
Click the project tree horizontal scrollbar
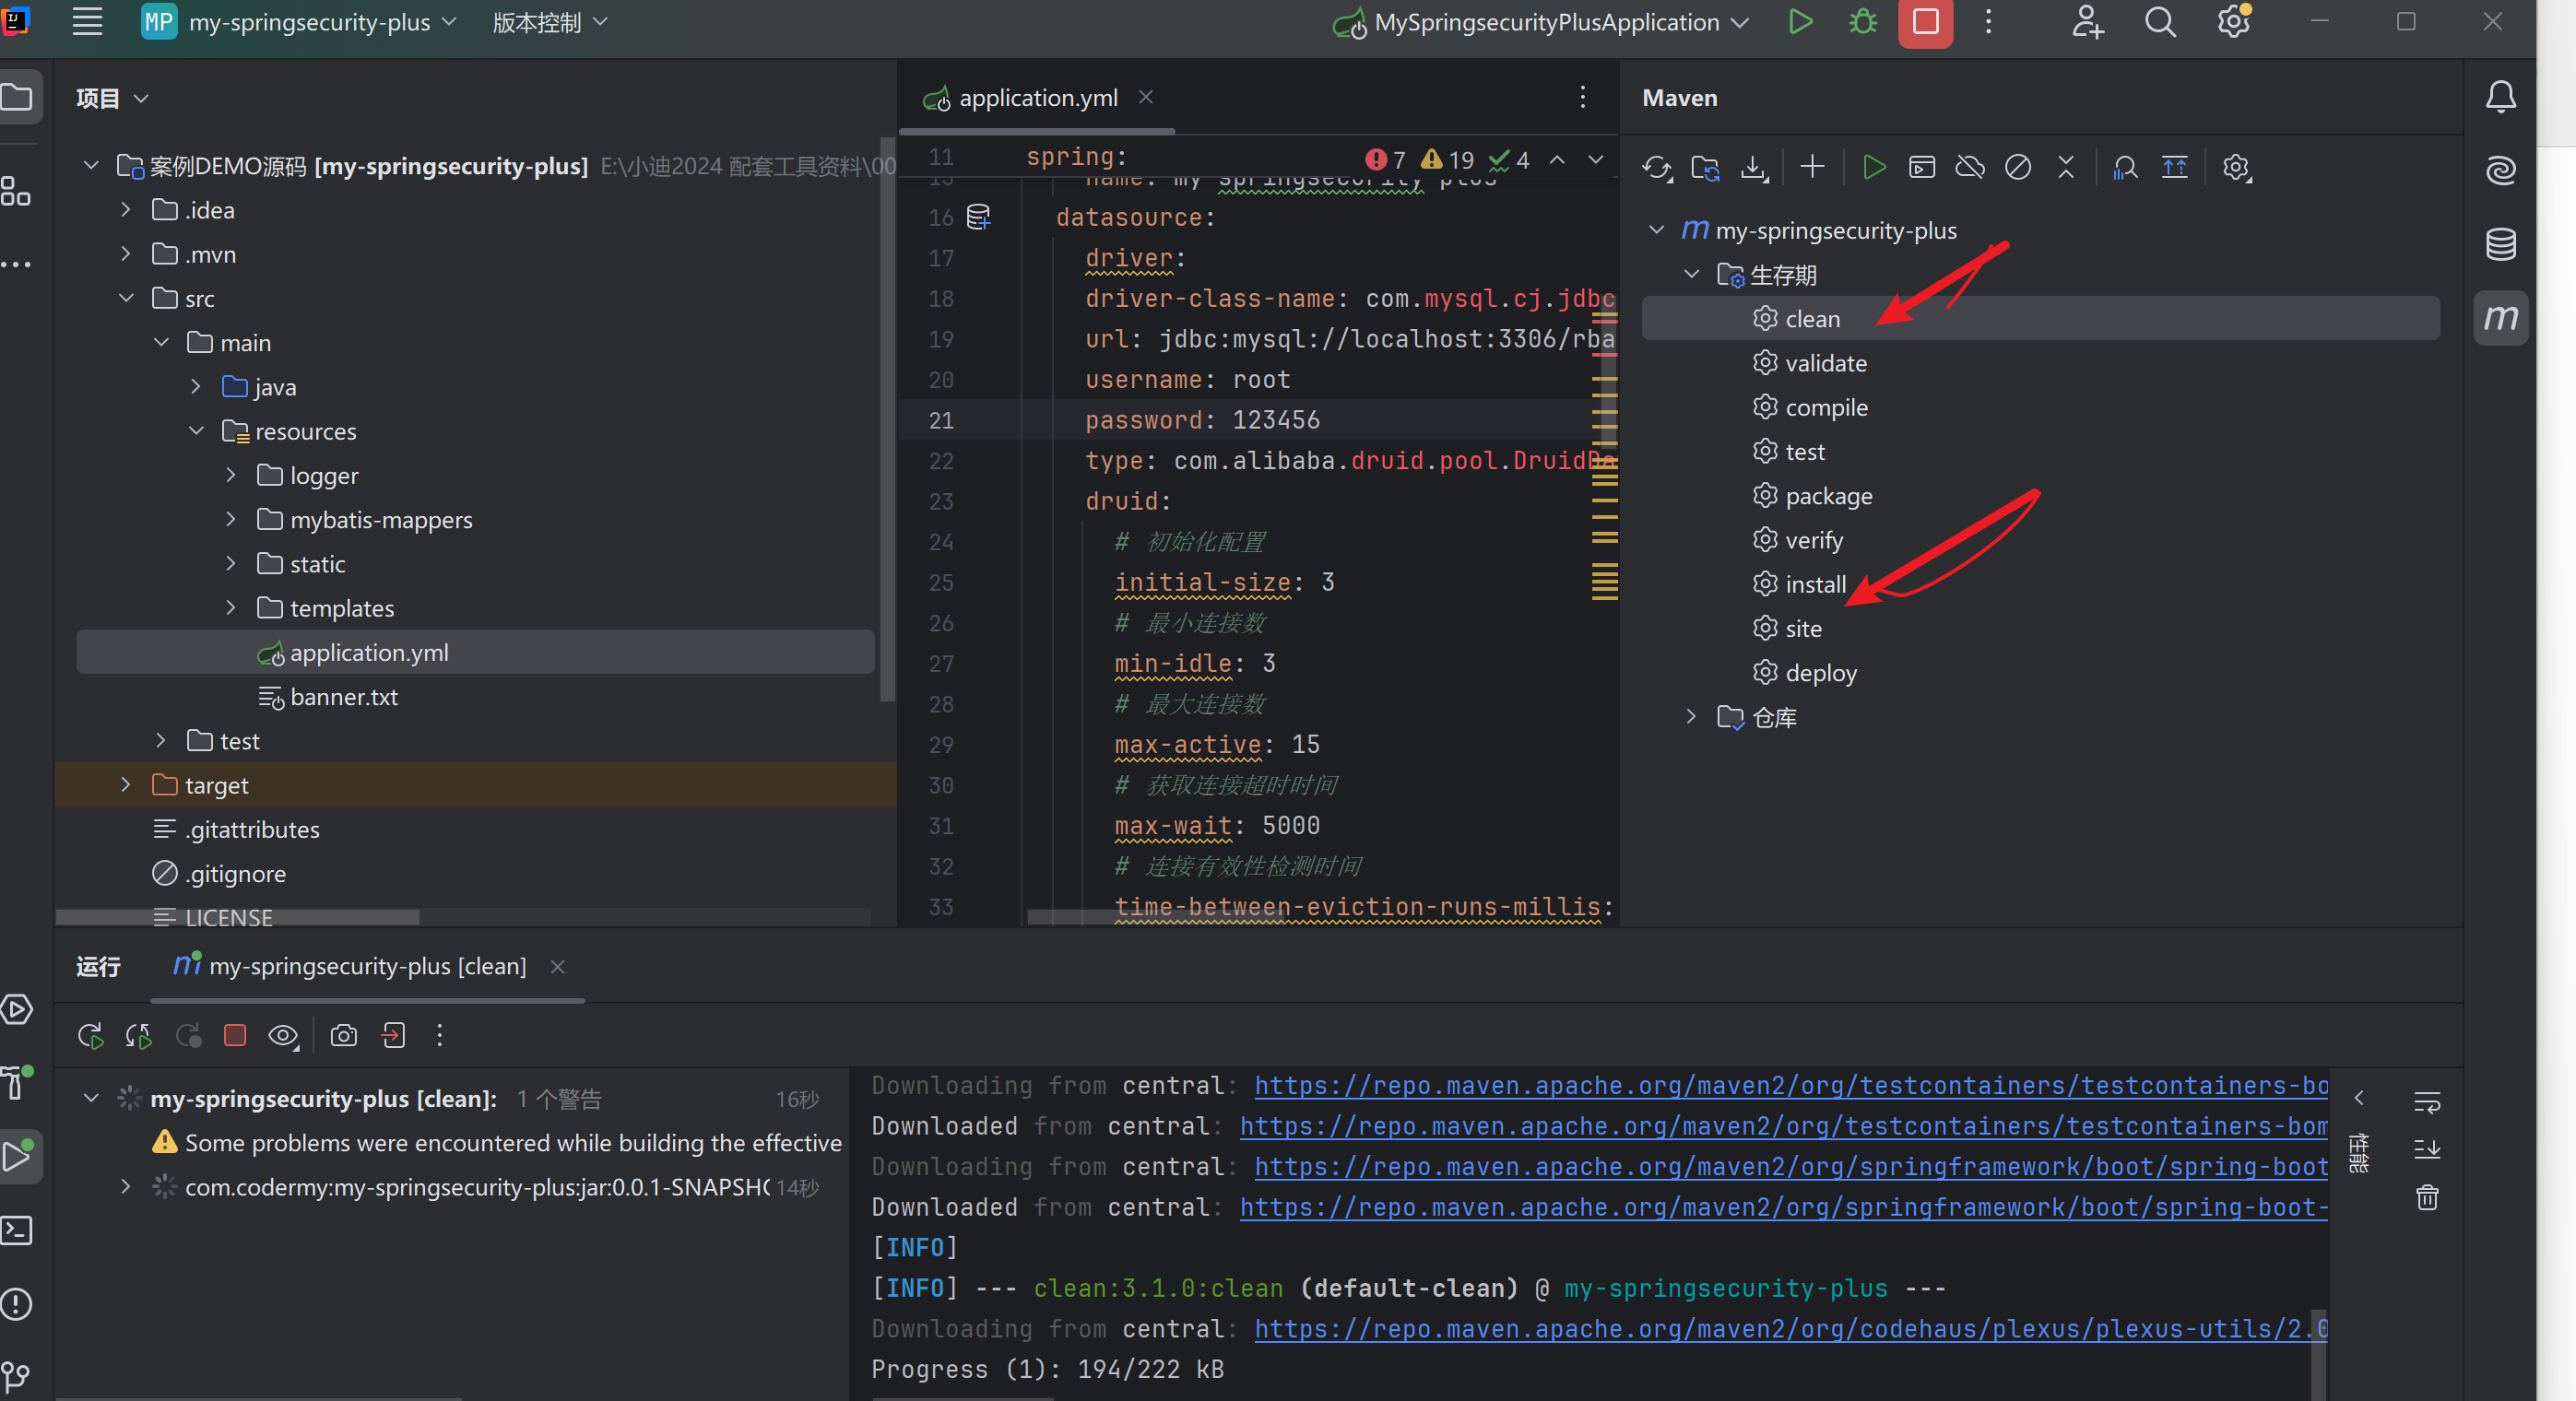tap(237, 916)
